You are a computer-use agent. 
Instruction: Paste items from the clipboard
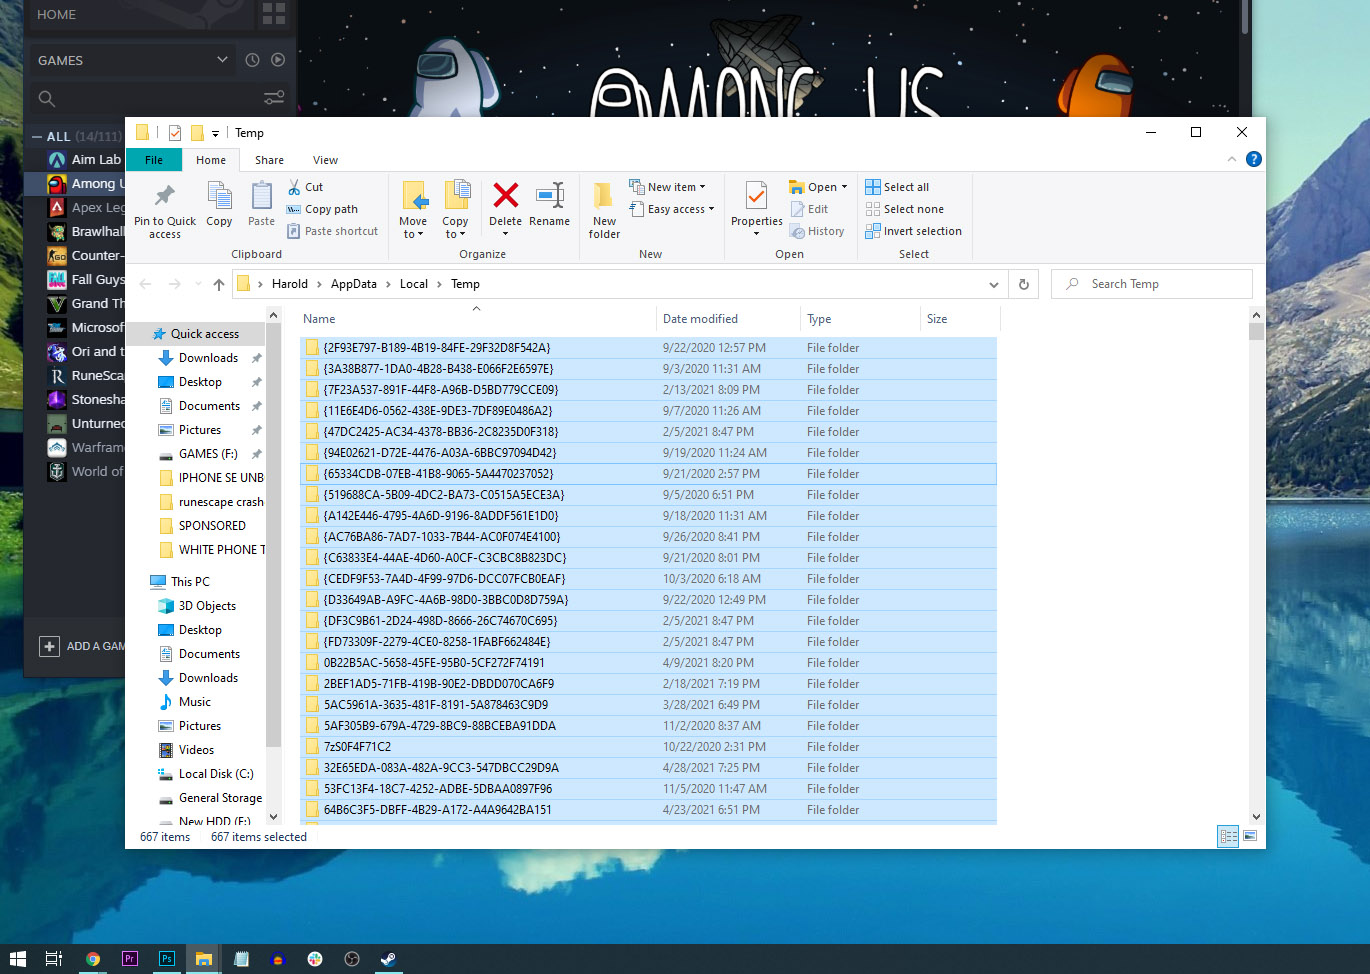[x=260, y=207]
